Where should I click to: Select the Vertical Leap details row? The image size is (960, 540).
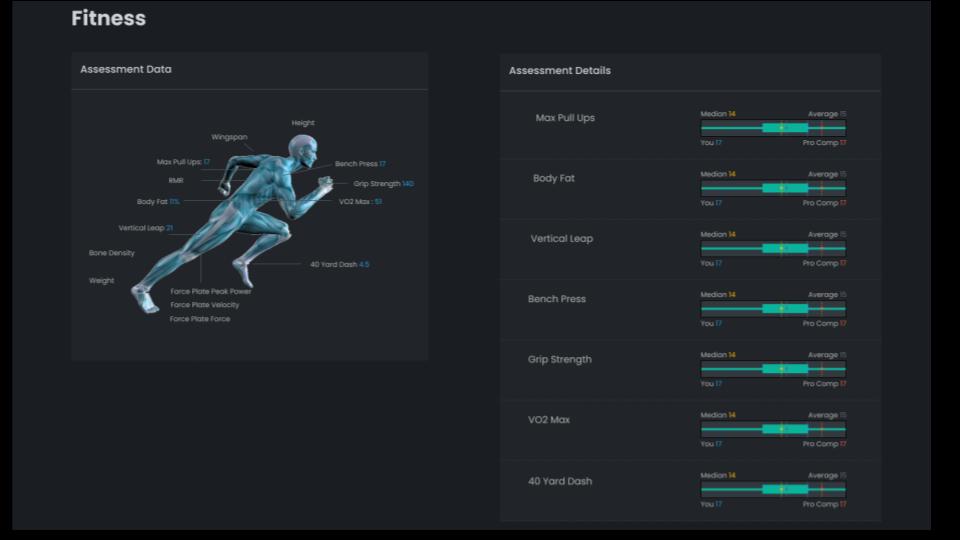561,239
